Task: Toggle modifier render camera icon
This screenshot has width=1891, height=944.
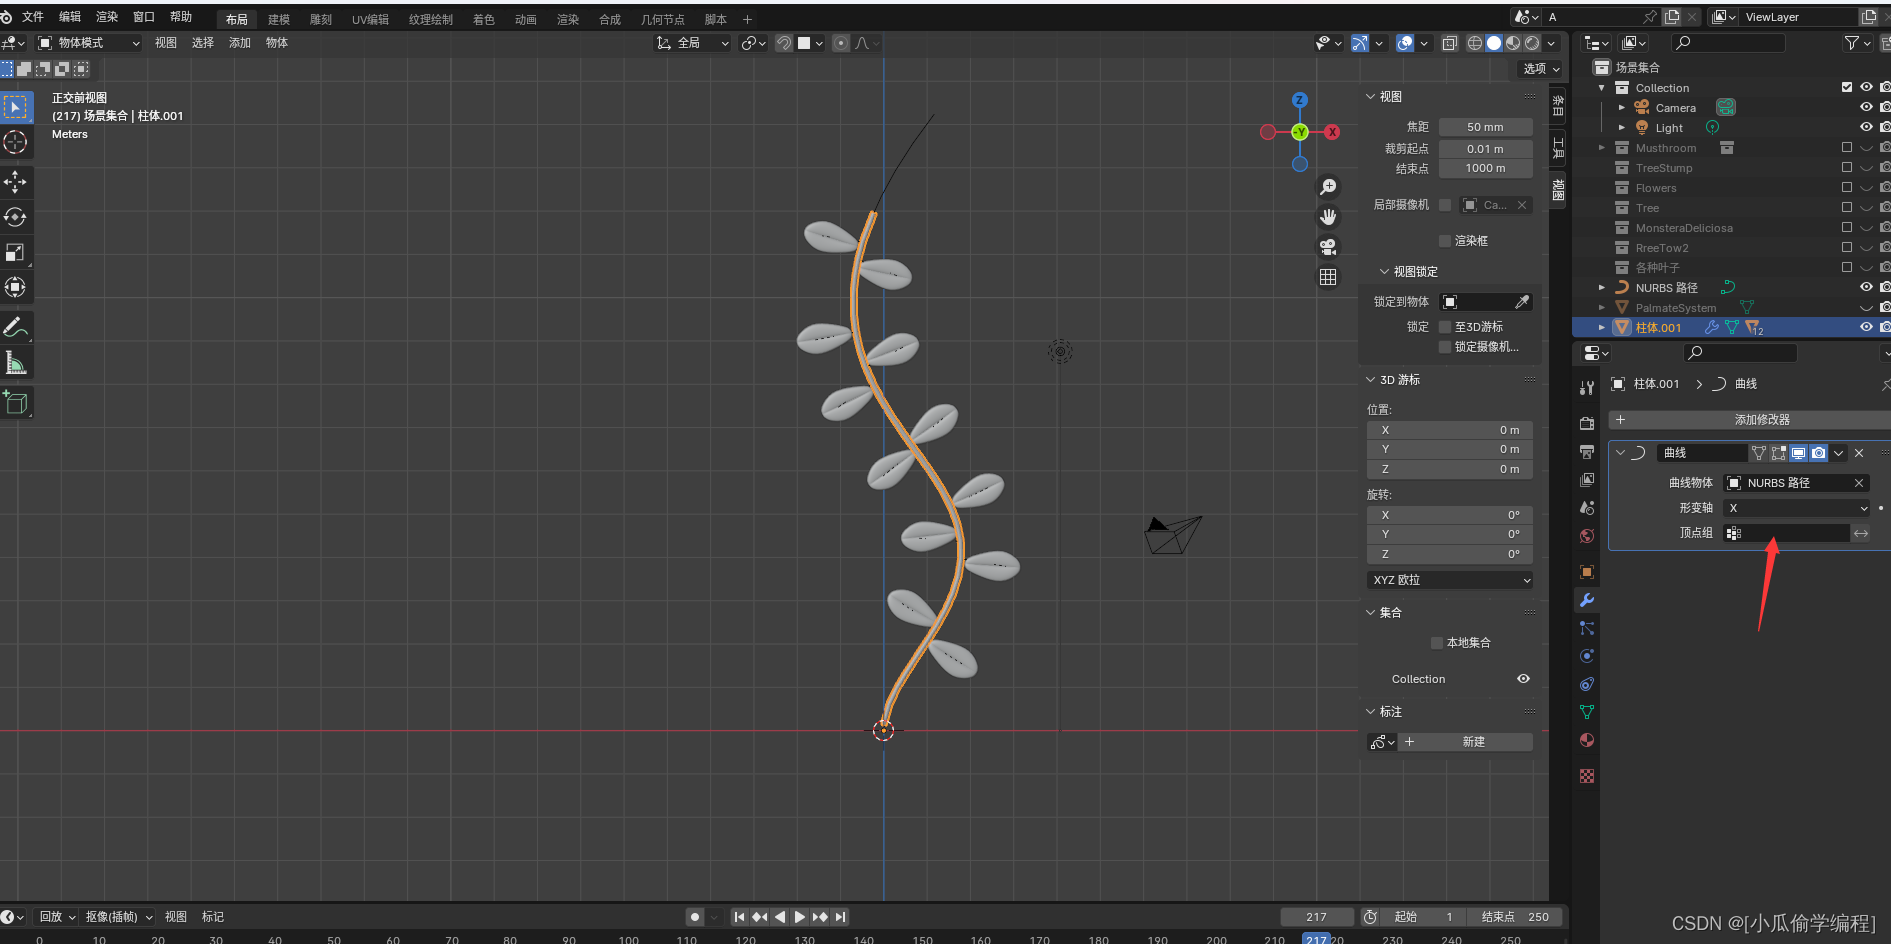Action: (x=1819, y=453)
